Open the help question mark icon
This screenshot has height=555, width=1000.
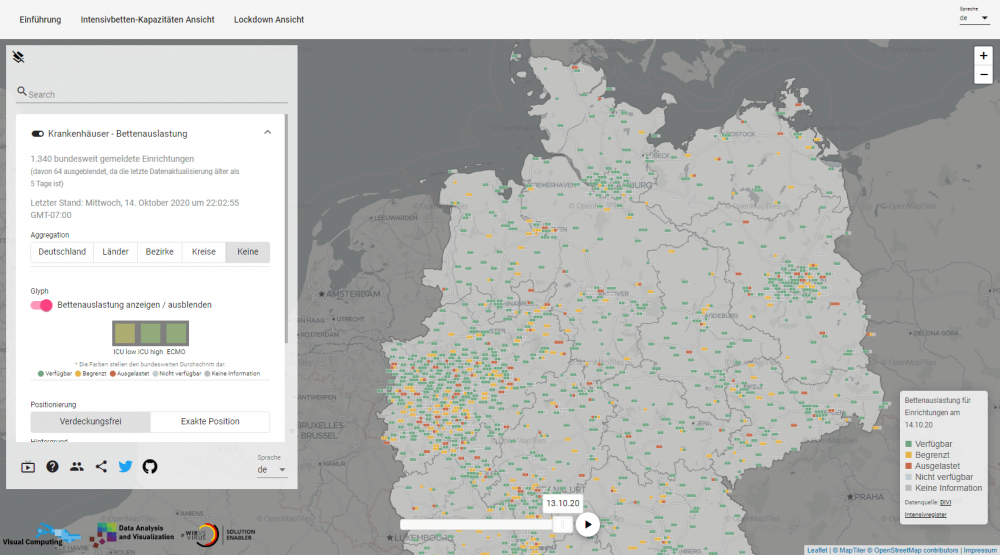(52, 467)
